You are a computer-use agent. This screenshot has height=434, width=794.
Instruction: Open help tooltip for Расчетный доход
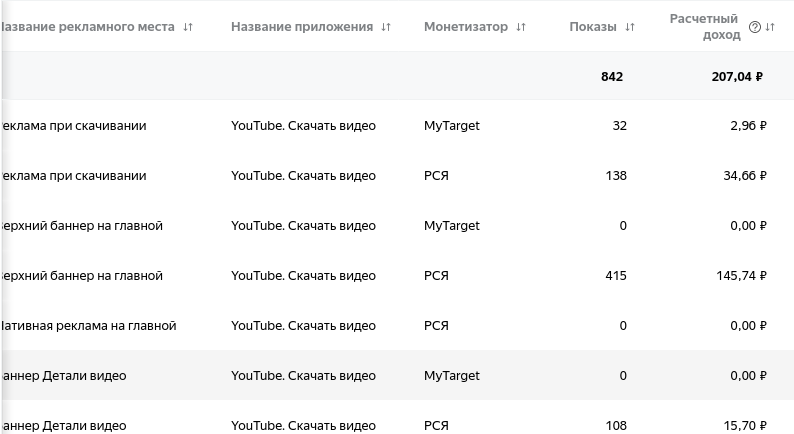click(754, 27)
